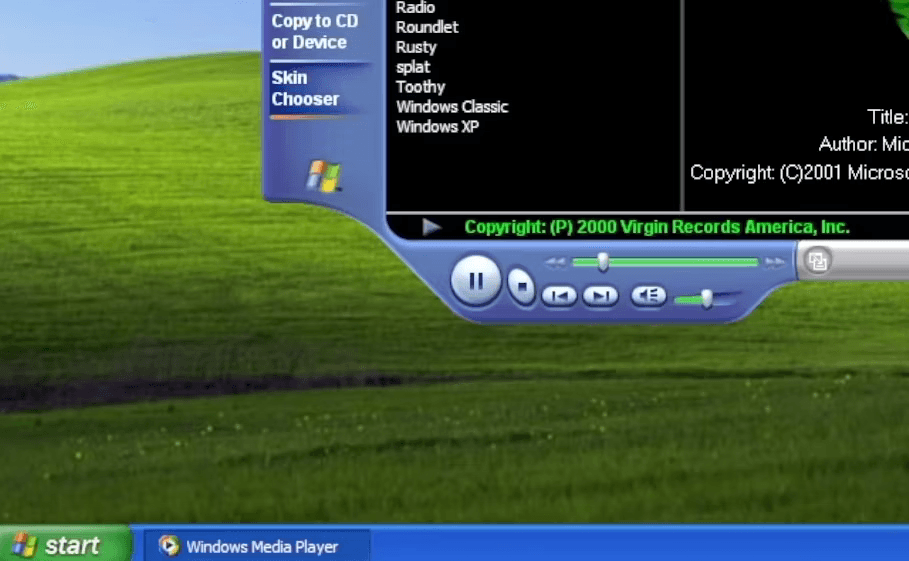Viewport: 909px width, 561px height.
Task: Open the Windows Start menu
Action: 66,544
